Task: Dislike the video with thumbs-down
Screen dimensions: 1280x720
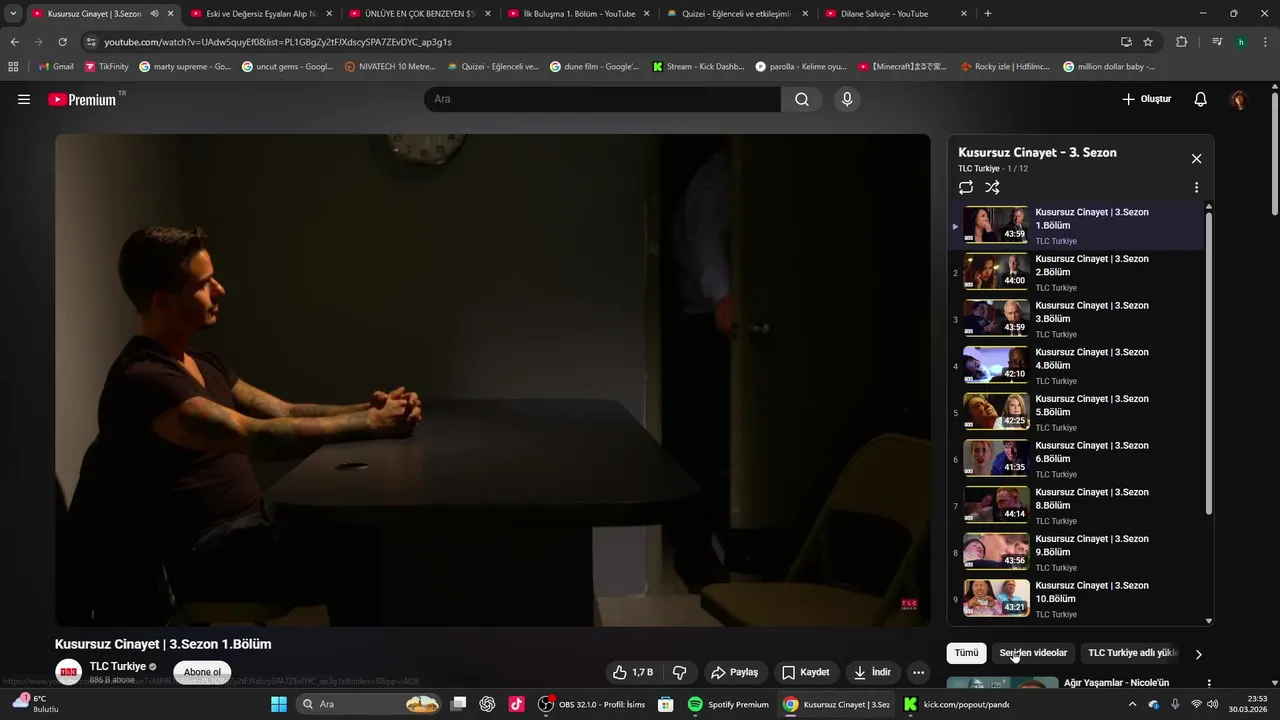Action: pos(679,672)
